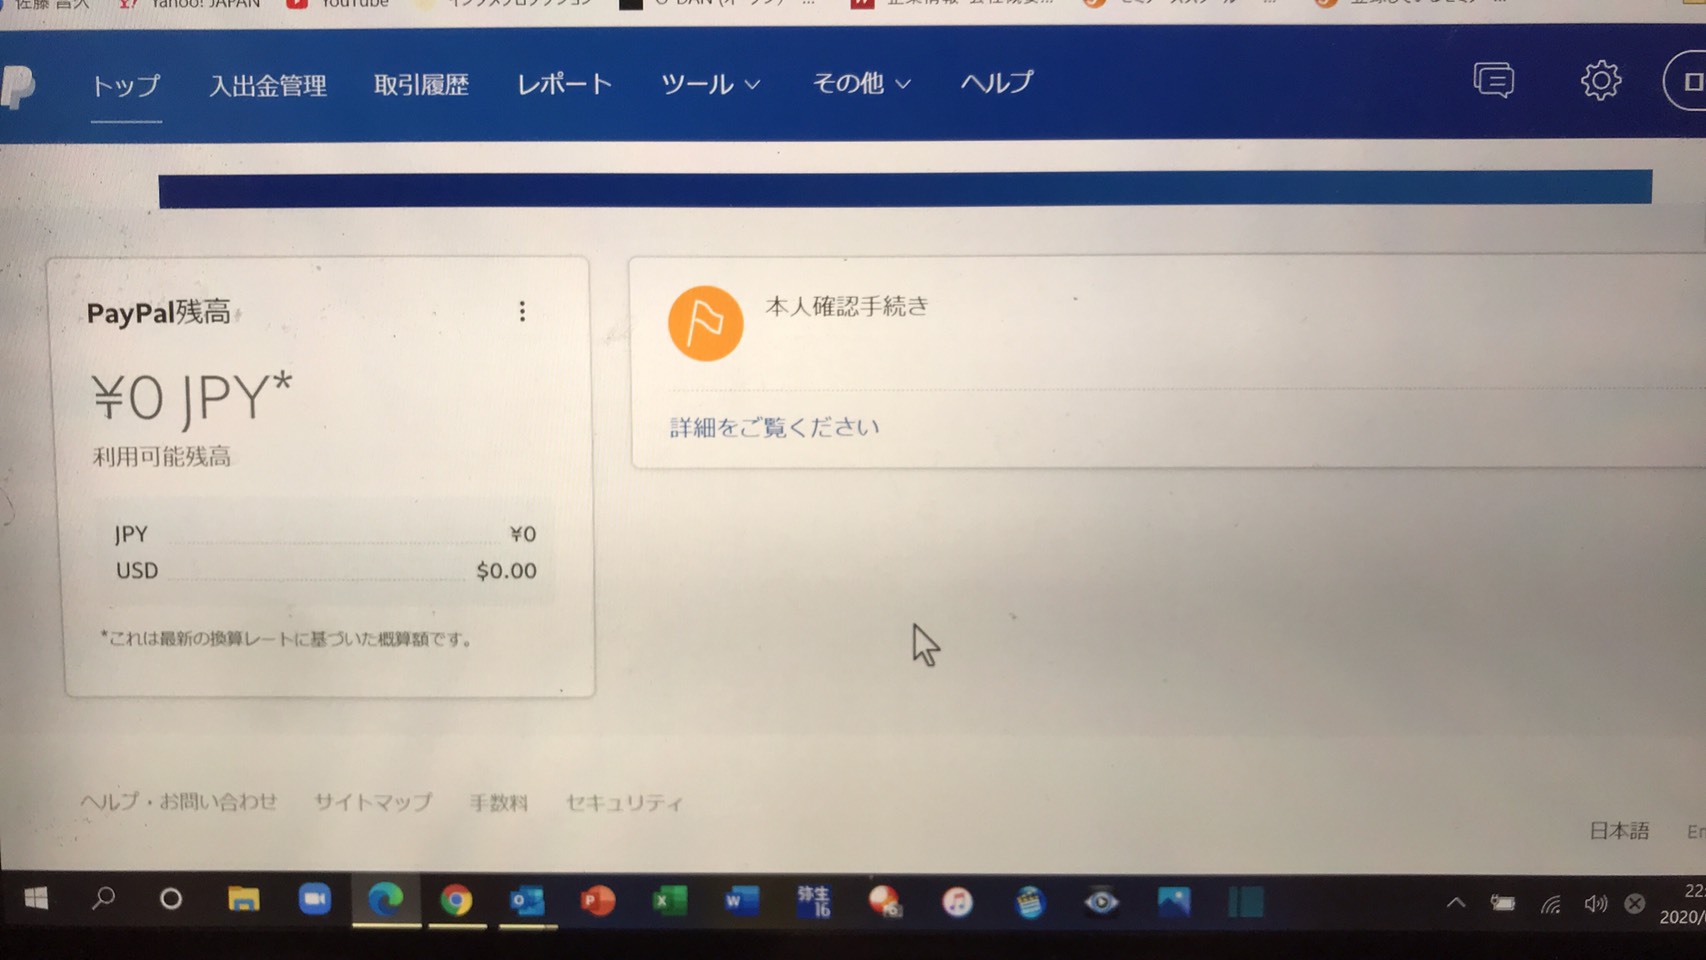Screen dimensions: 1706x960
Task: Open 取引履歴 transaction history
Action: (x=421, y=85)
